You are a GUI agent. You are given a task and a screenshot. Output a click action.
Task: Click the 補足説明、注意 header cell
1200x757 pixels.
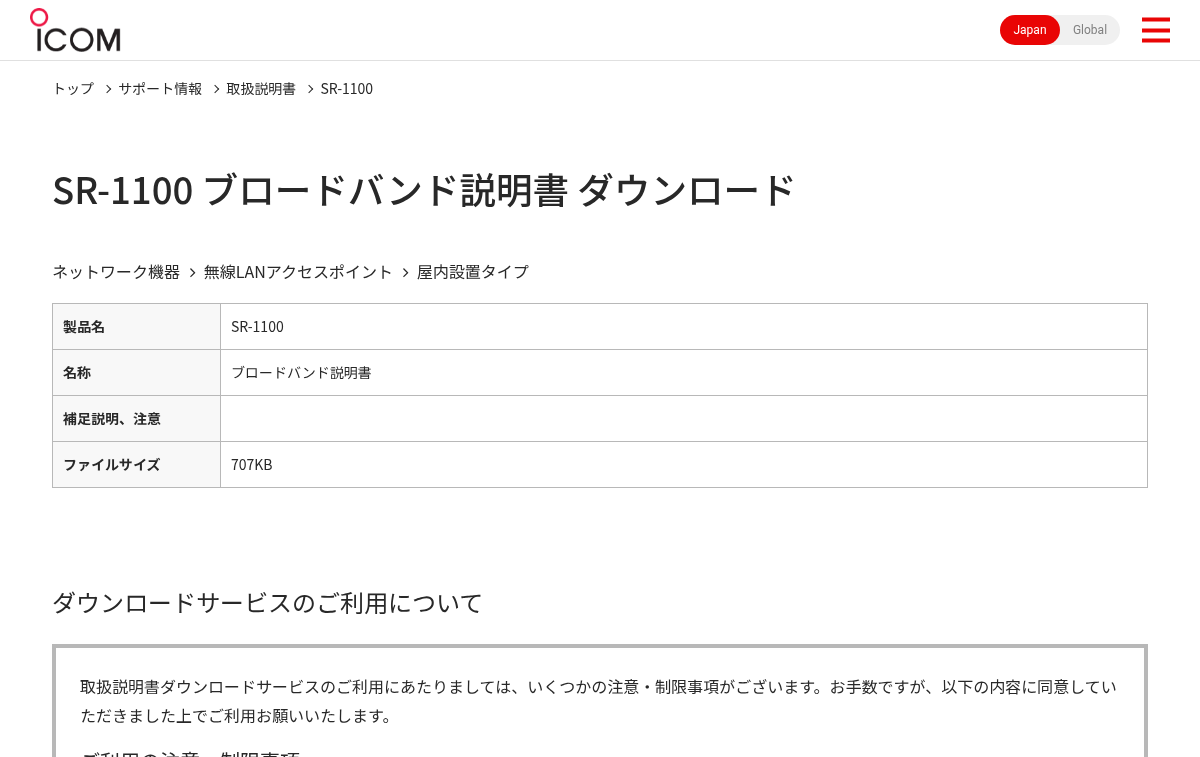[136, 419]
